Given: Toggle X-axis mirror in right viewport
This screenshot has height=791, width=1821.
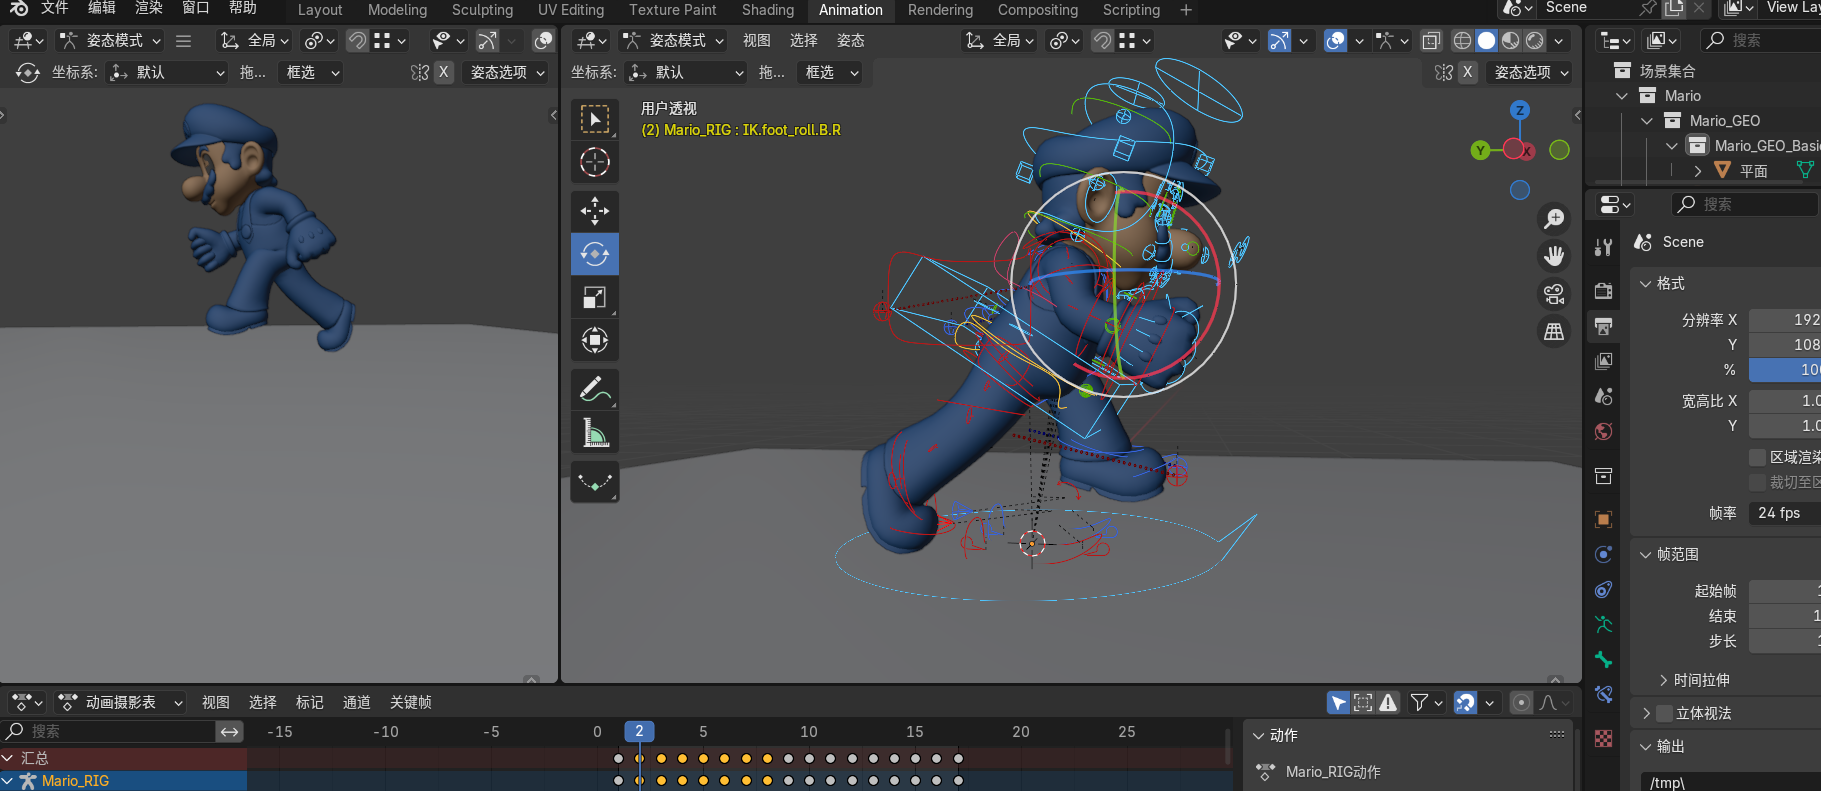Looking at the screenshot, I should pos(1467,72).
